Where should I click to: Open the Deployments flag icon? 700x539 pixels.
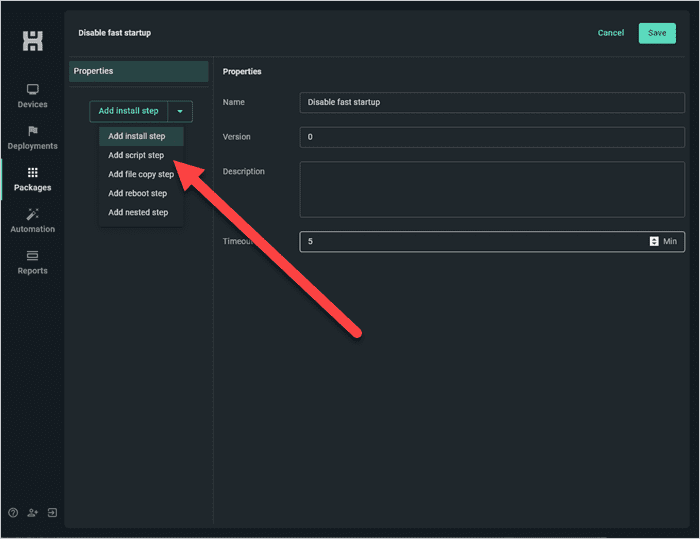coord(33,131)
